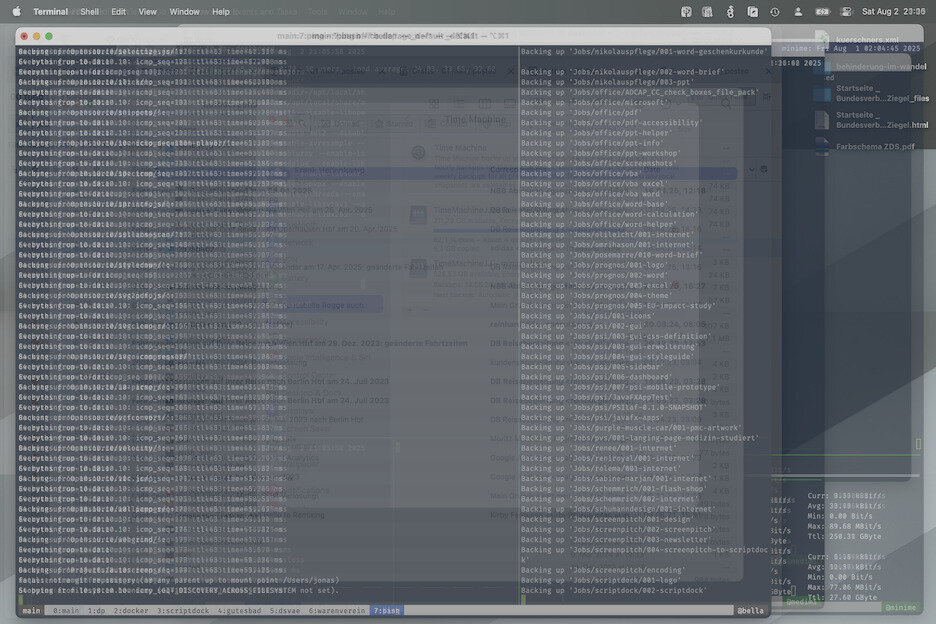Click the Startseite Ziegel.html file icon
The width and height of the screenshot is (936, 624).
[x=821, y=120]
